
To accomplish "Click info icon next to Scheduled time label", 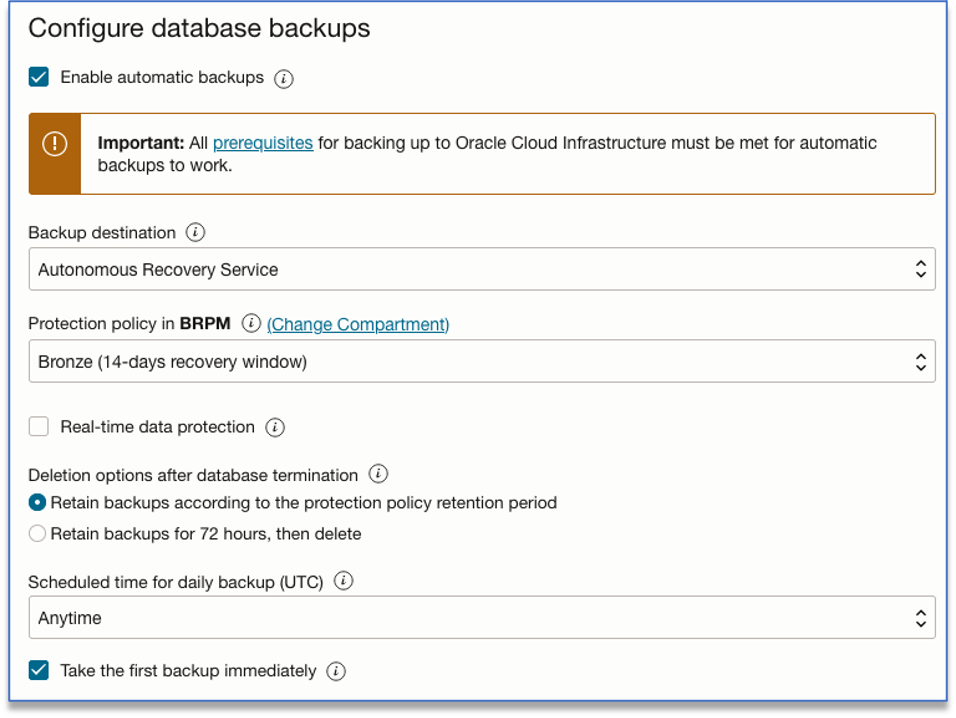I will pyautogui.click(x=343, y=582).
